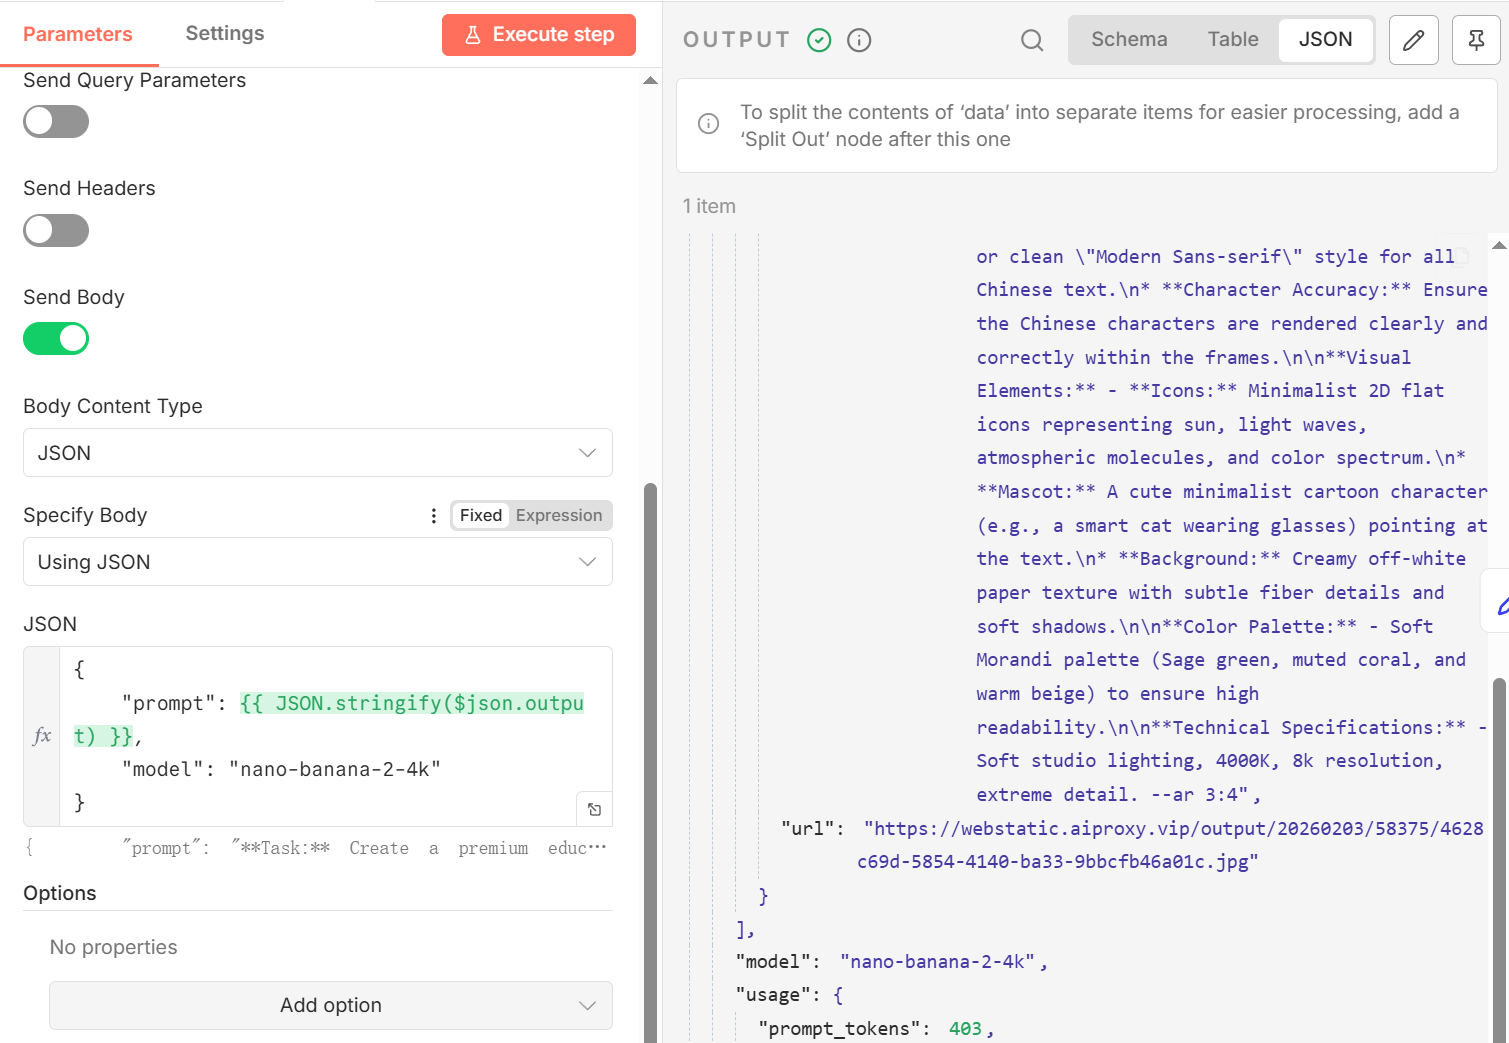Open the Add option dropdown
The height and width of the screenshot is (1043, 1509).
tap(331, 1005)
